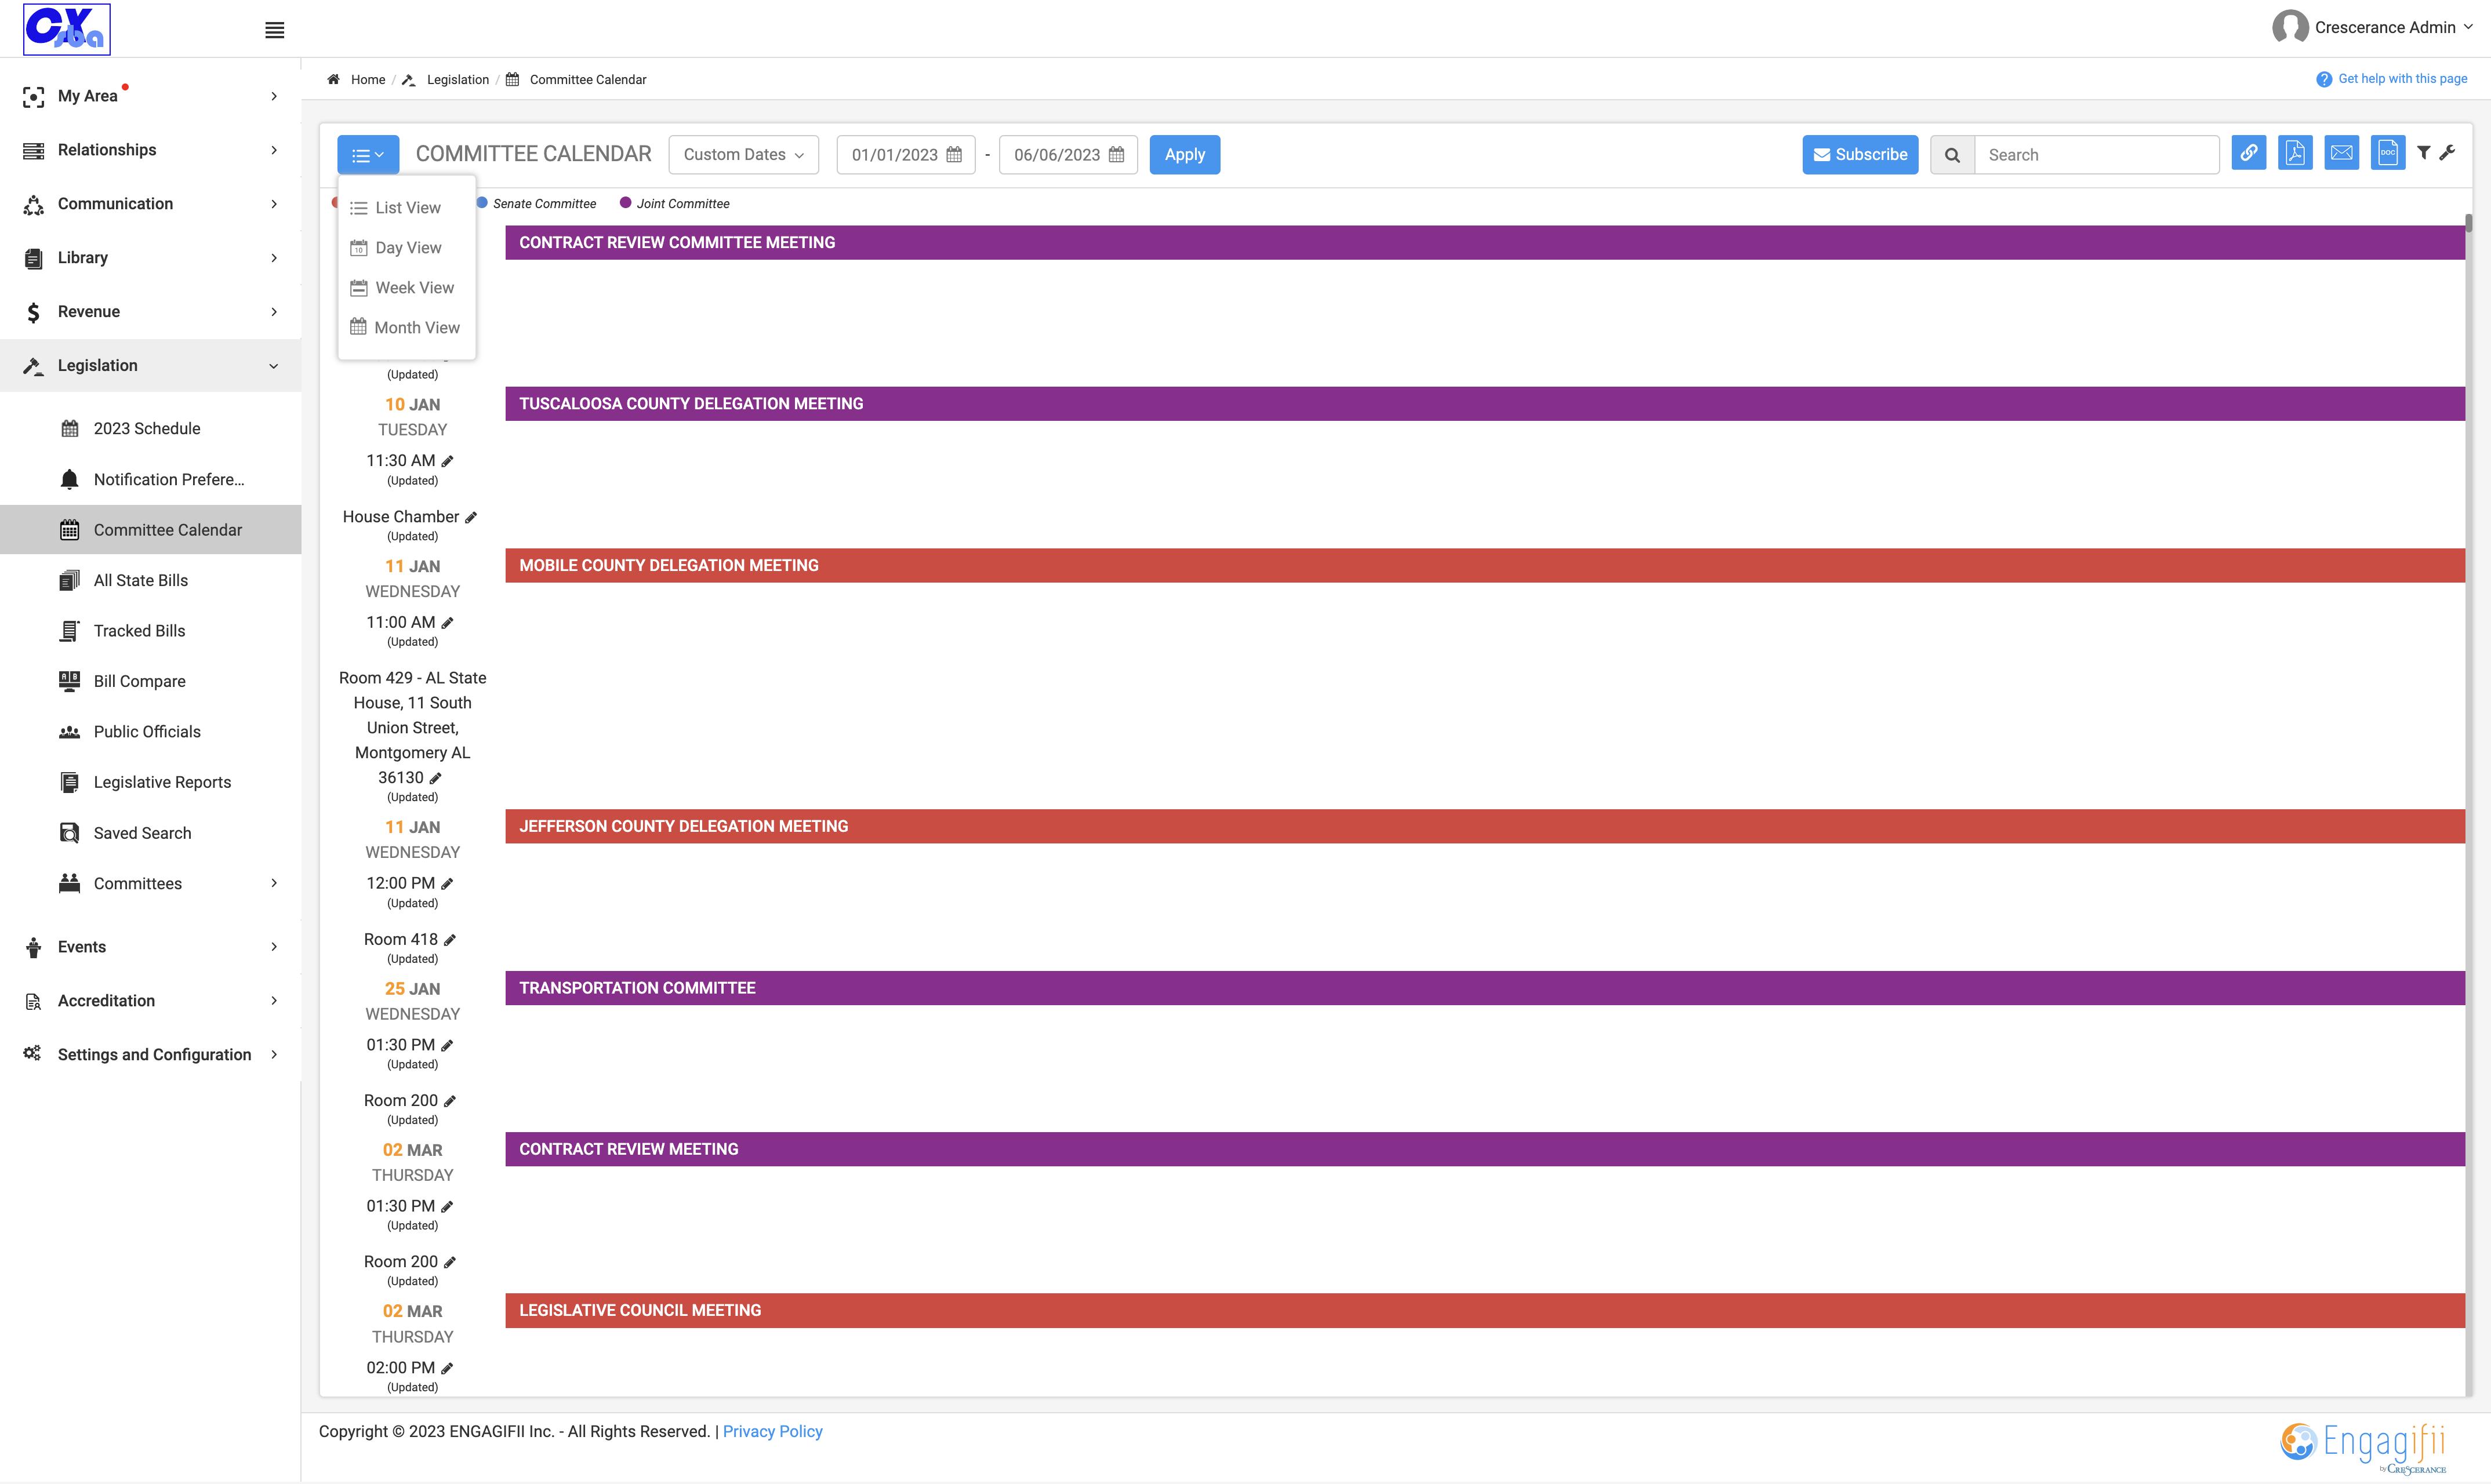The width and height of the screenshot is (2491, 1484).
Task: Copy link using chain icon button
Action: click(x=2248, y=154)
